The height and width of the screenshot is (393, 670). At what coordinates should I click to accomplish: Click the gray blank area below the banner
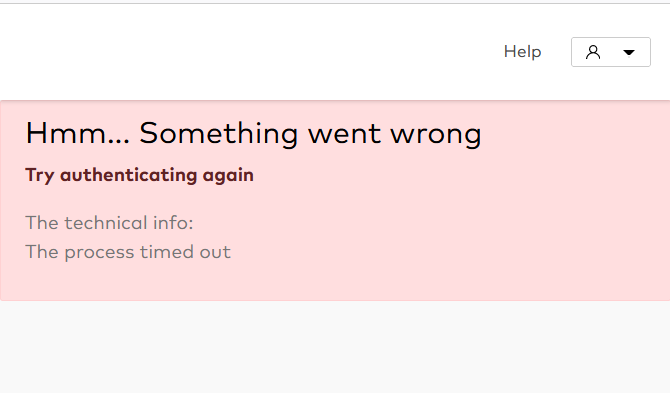(x=335, y=347)
